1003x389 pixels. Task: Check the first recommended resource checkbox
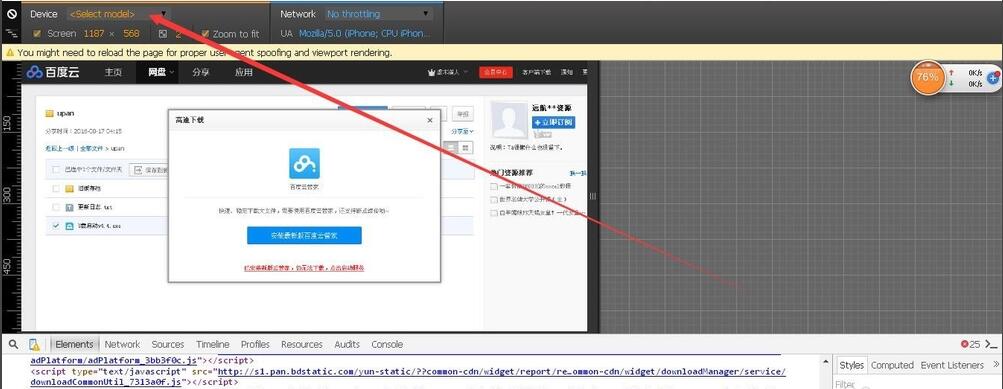pyautogui.click(x=494, y=186)
